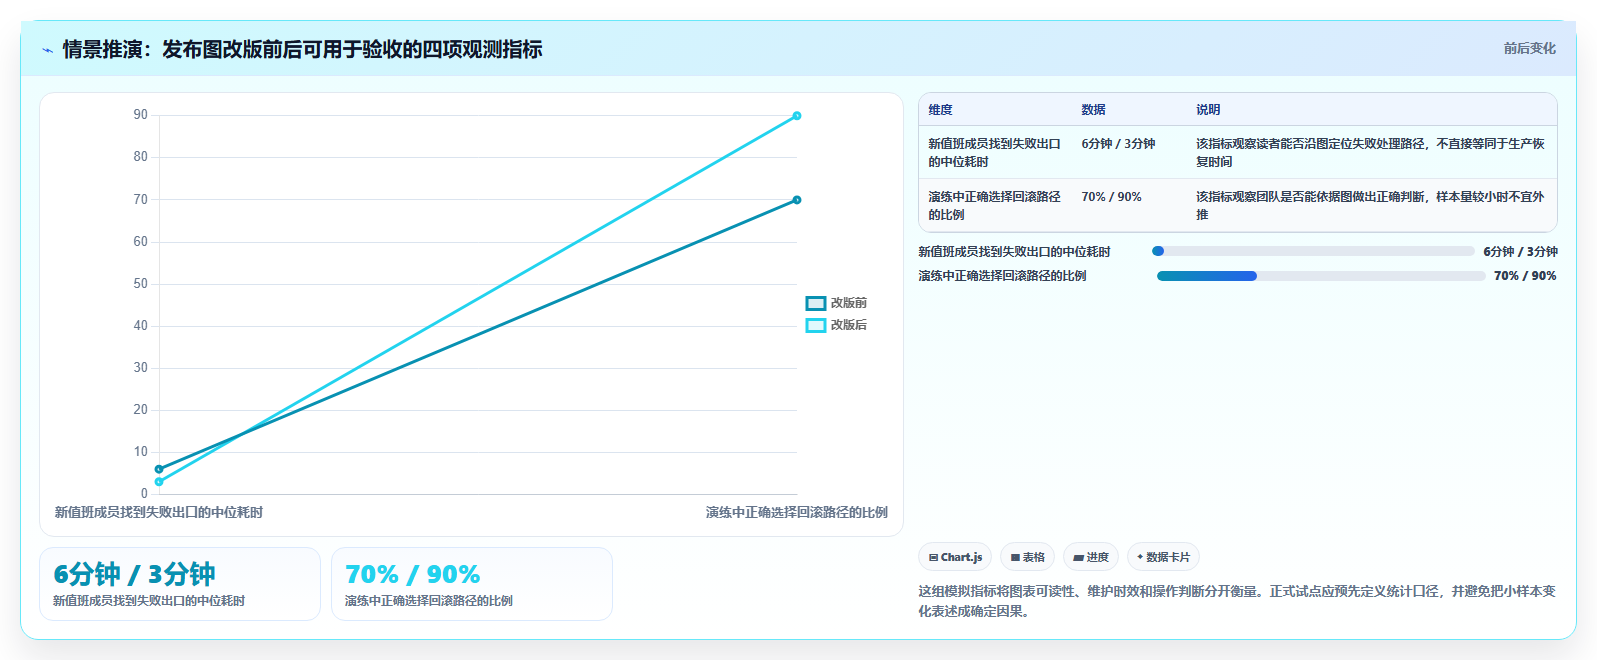
Task: Open the 6分钟 / 3分钟 data card
Action: [x=180, y=584]
